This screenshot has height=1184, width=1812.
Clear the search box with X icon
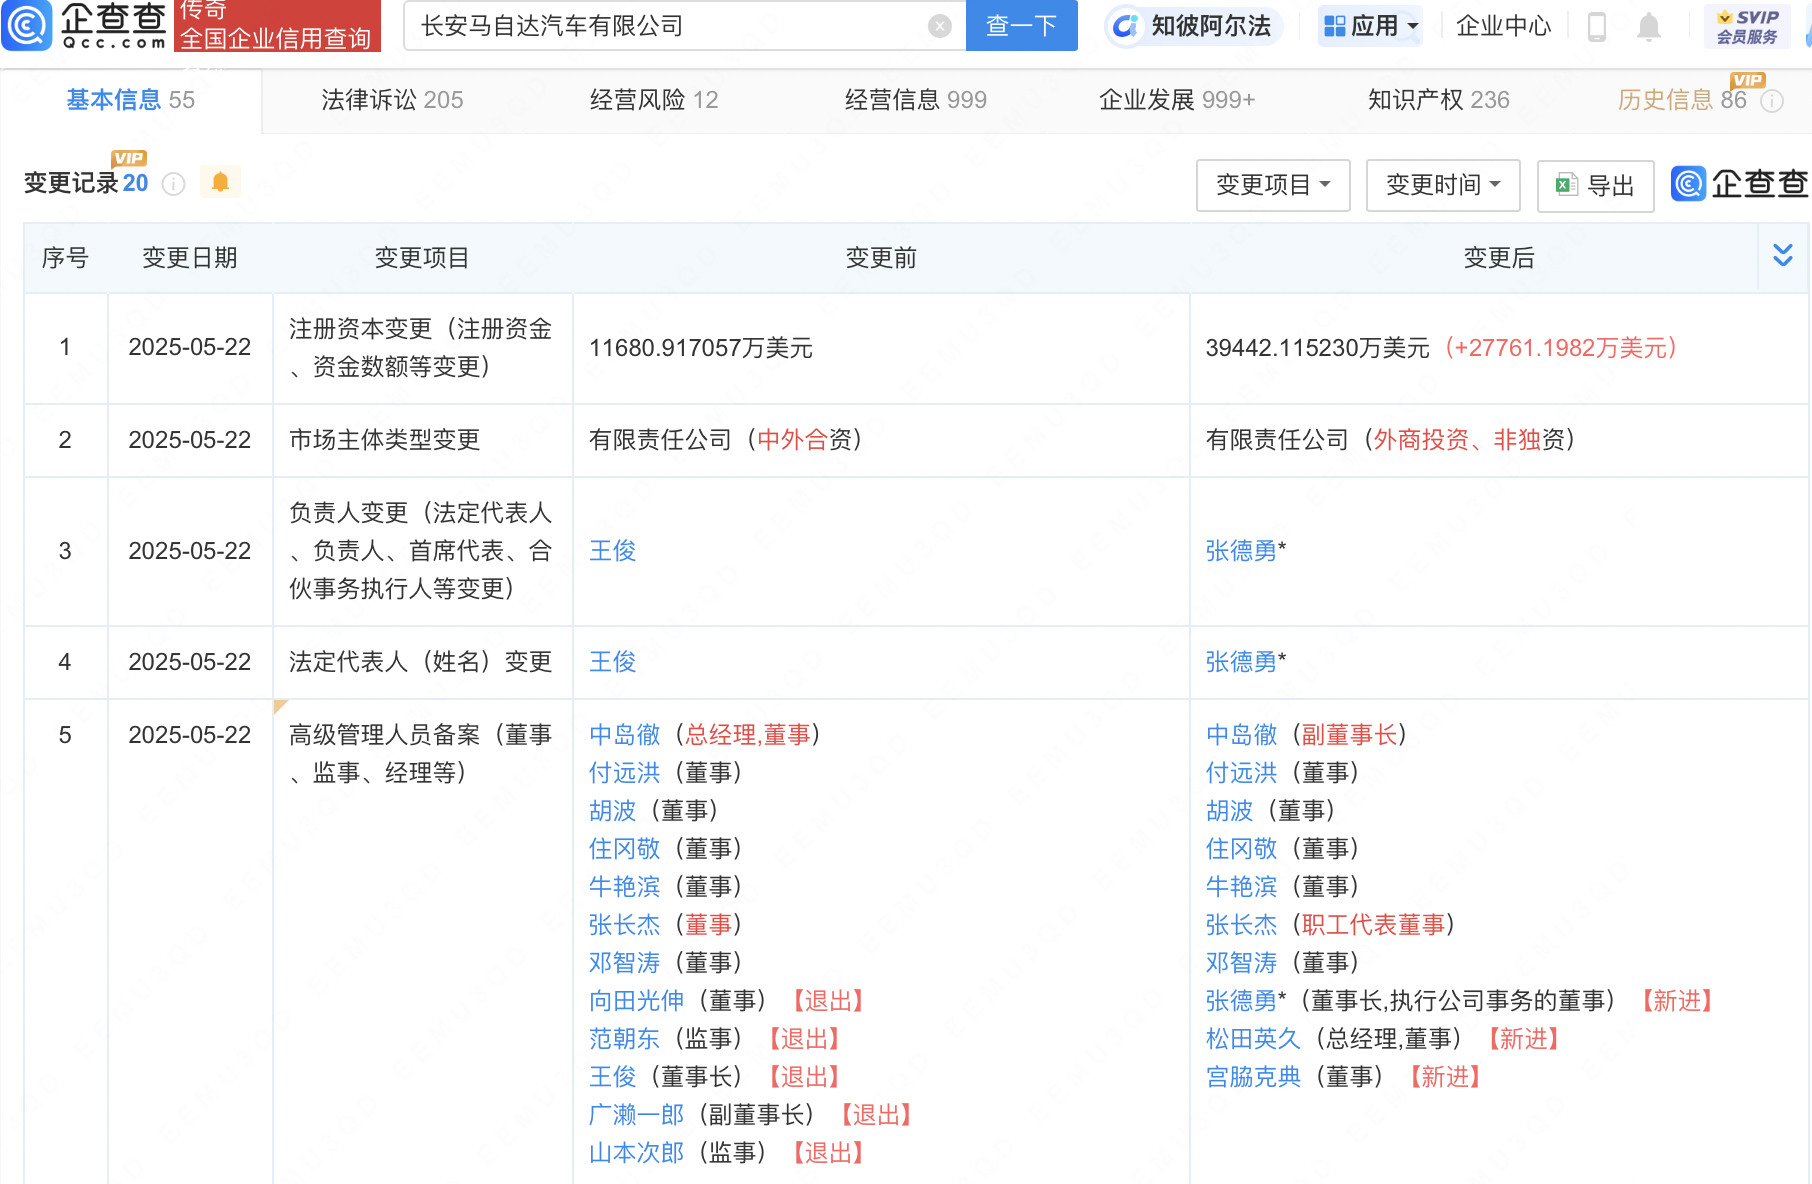[939, 26]
